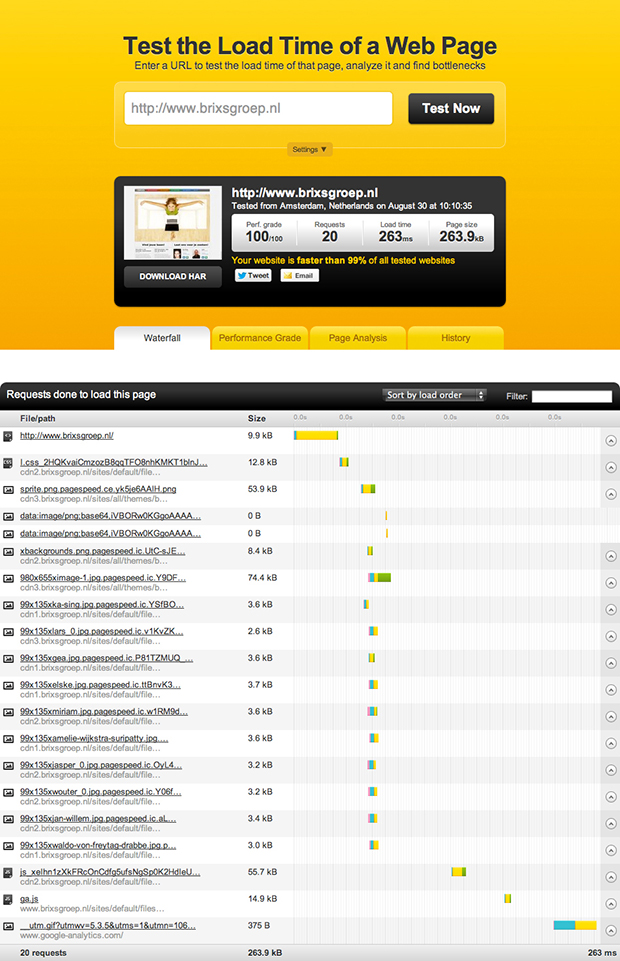Open the http://www.brixsgroep.nl/ request link
The height and width of the screenshot is (961, 620).
pos(67,436)
